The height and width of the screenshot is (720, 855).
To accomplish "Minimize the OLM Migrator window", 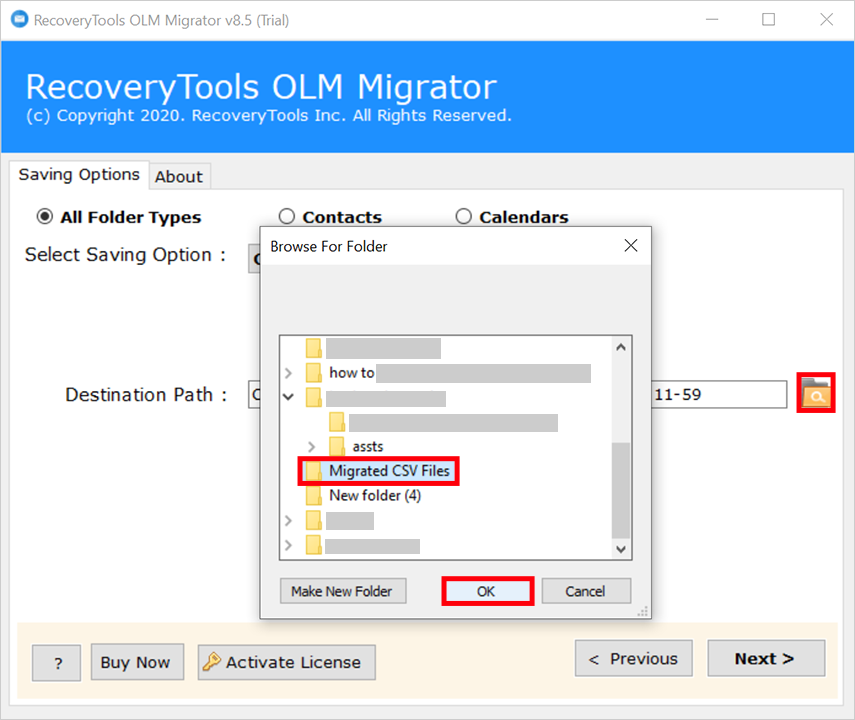I will click(x=712, y=20).
